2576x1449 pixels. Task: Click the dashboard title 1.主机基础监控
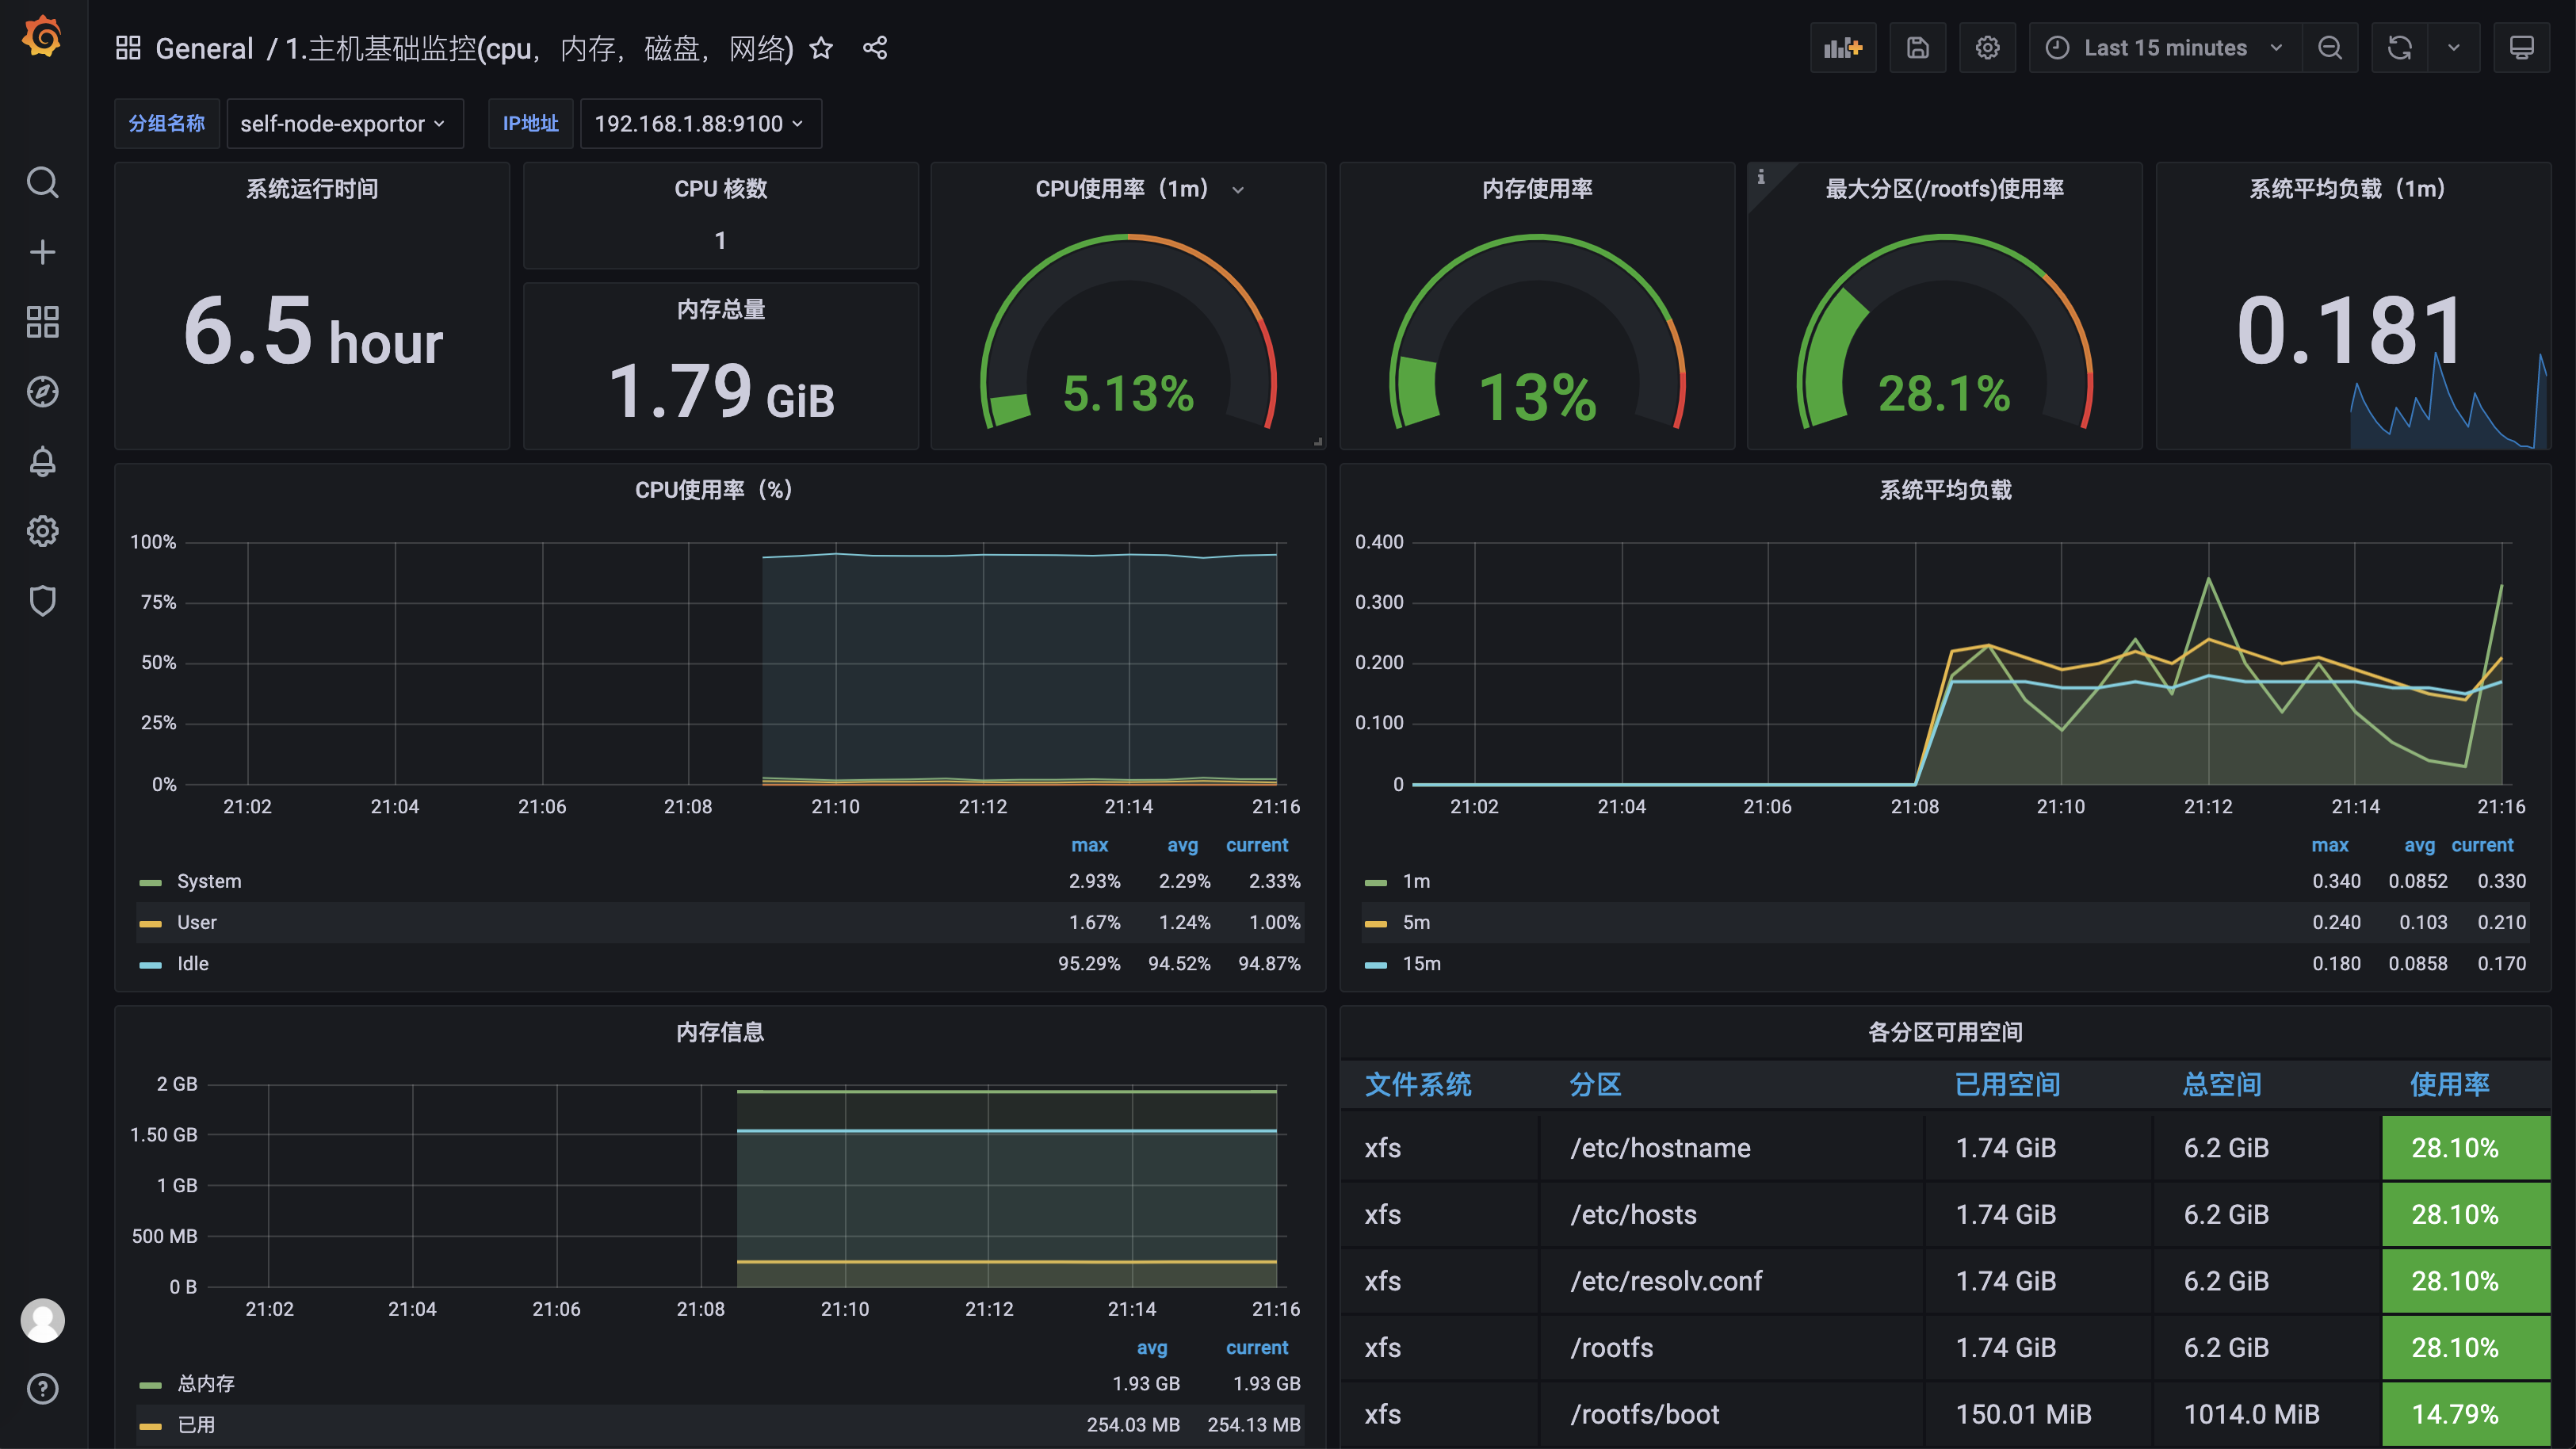click(x=540, y=48)
